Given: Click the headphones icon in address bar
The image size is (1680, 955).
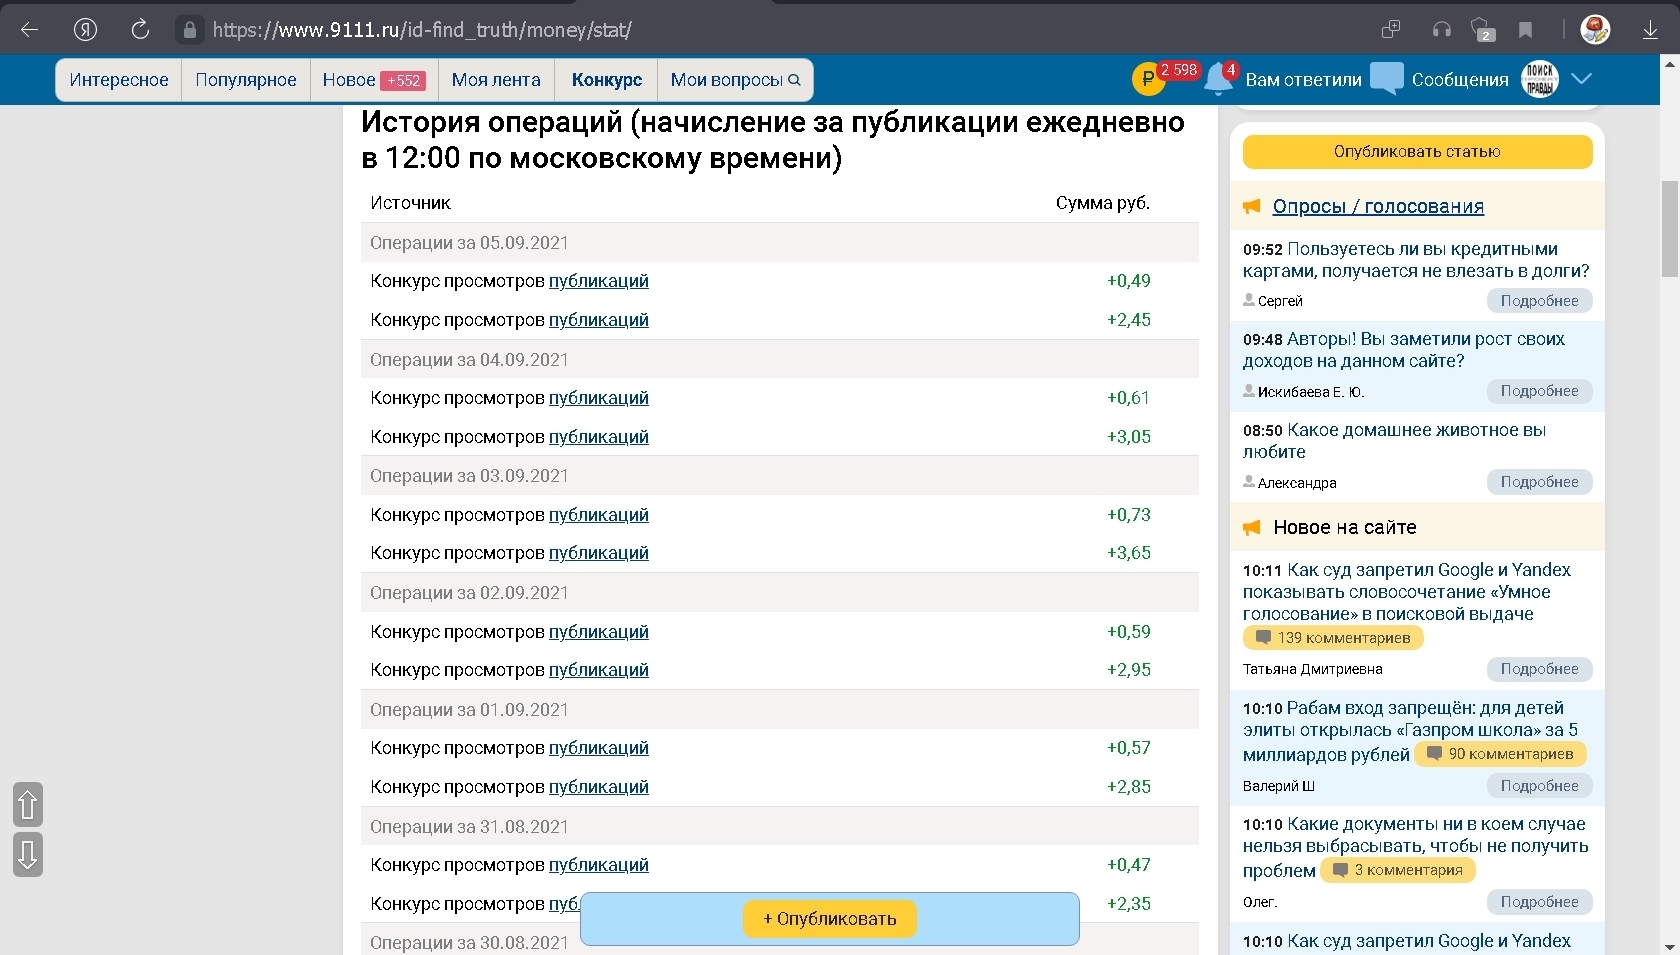Looking at the screenshot, I should point(1441,30).
